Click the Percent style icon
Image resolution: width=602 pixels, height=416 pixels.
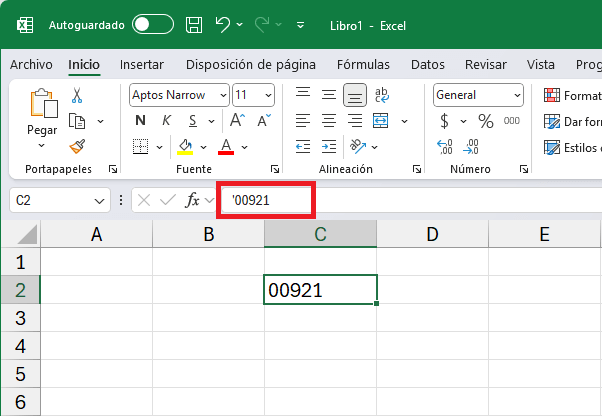(x=486, y=121)
